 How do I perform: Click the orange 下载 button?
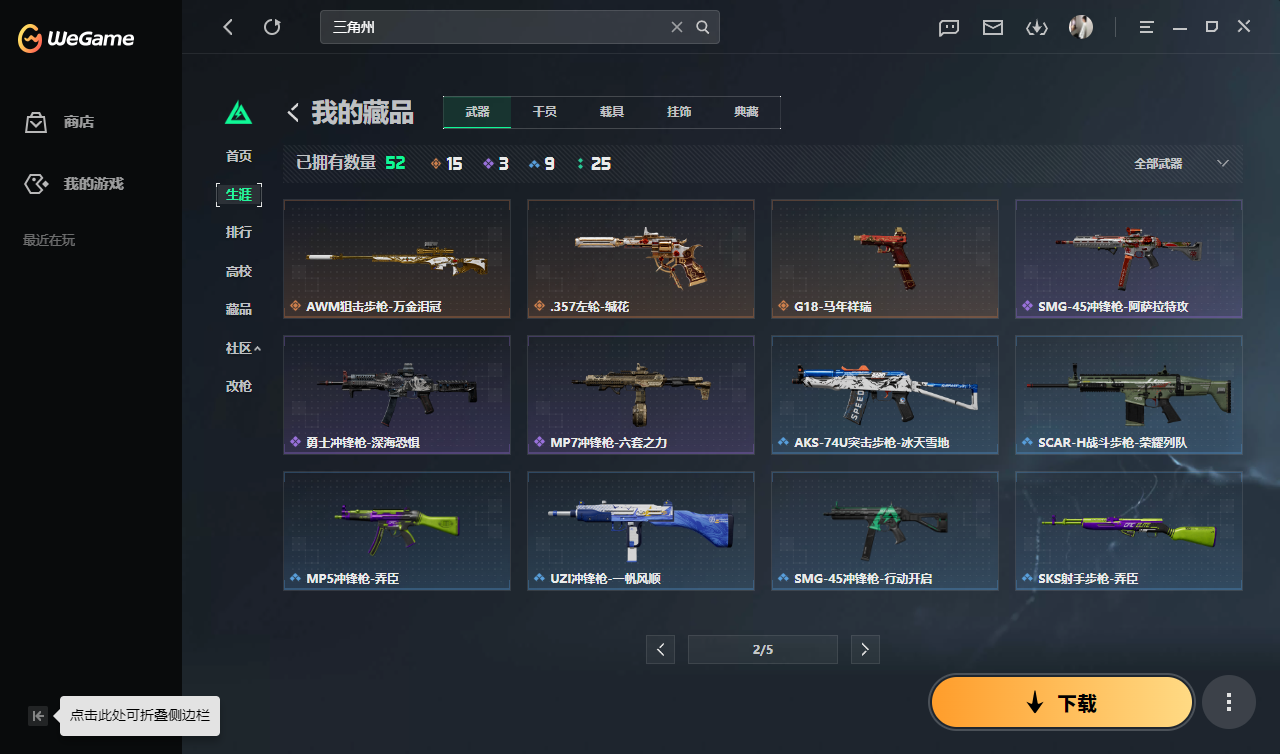(1062, 703)
